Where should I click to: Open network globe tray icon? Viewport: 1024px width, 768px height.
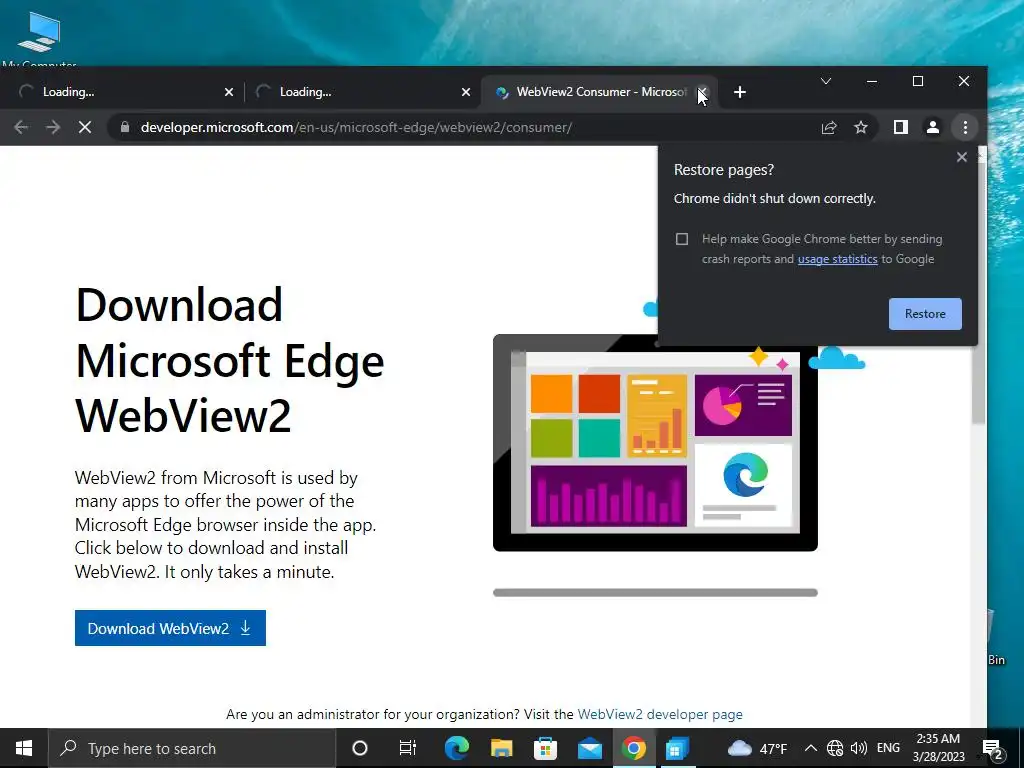[x=835, y=748]
